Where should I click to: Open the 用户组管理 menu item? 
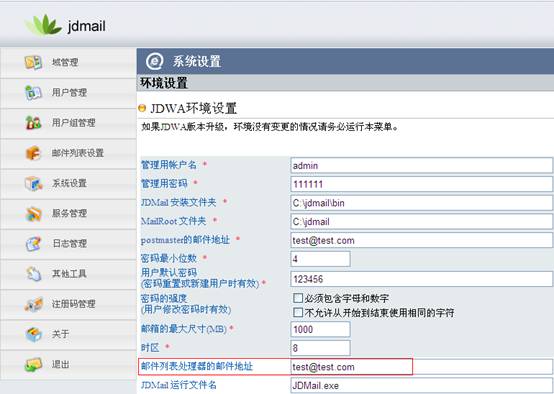tap(68, 123)
